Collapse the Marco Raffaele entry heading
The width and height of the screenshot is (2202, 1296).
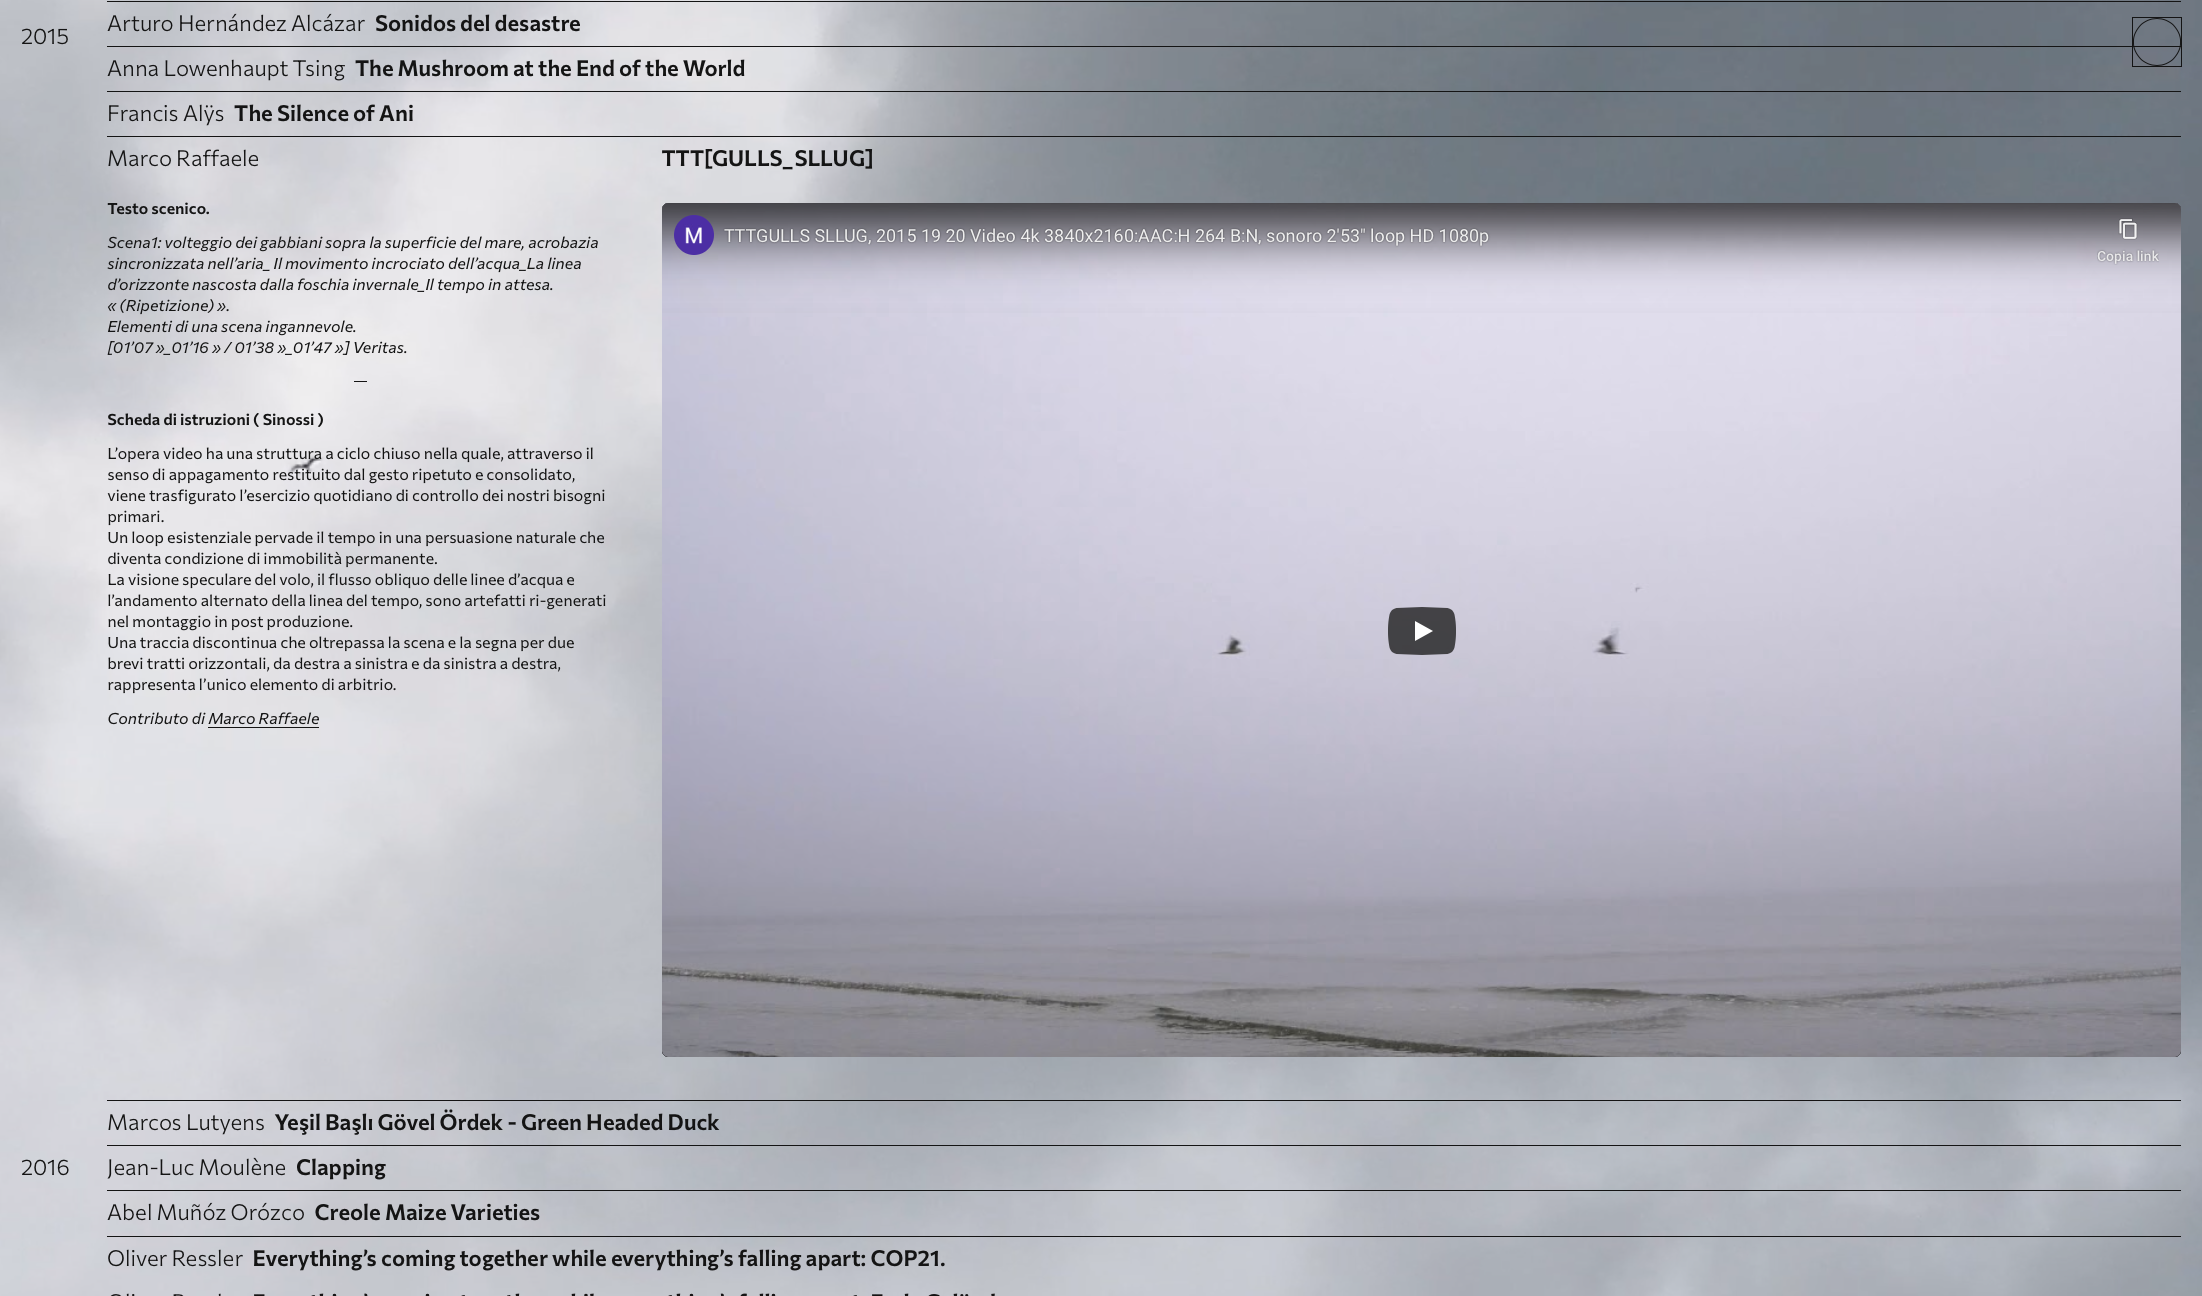183,158
